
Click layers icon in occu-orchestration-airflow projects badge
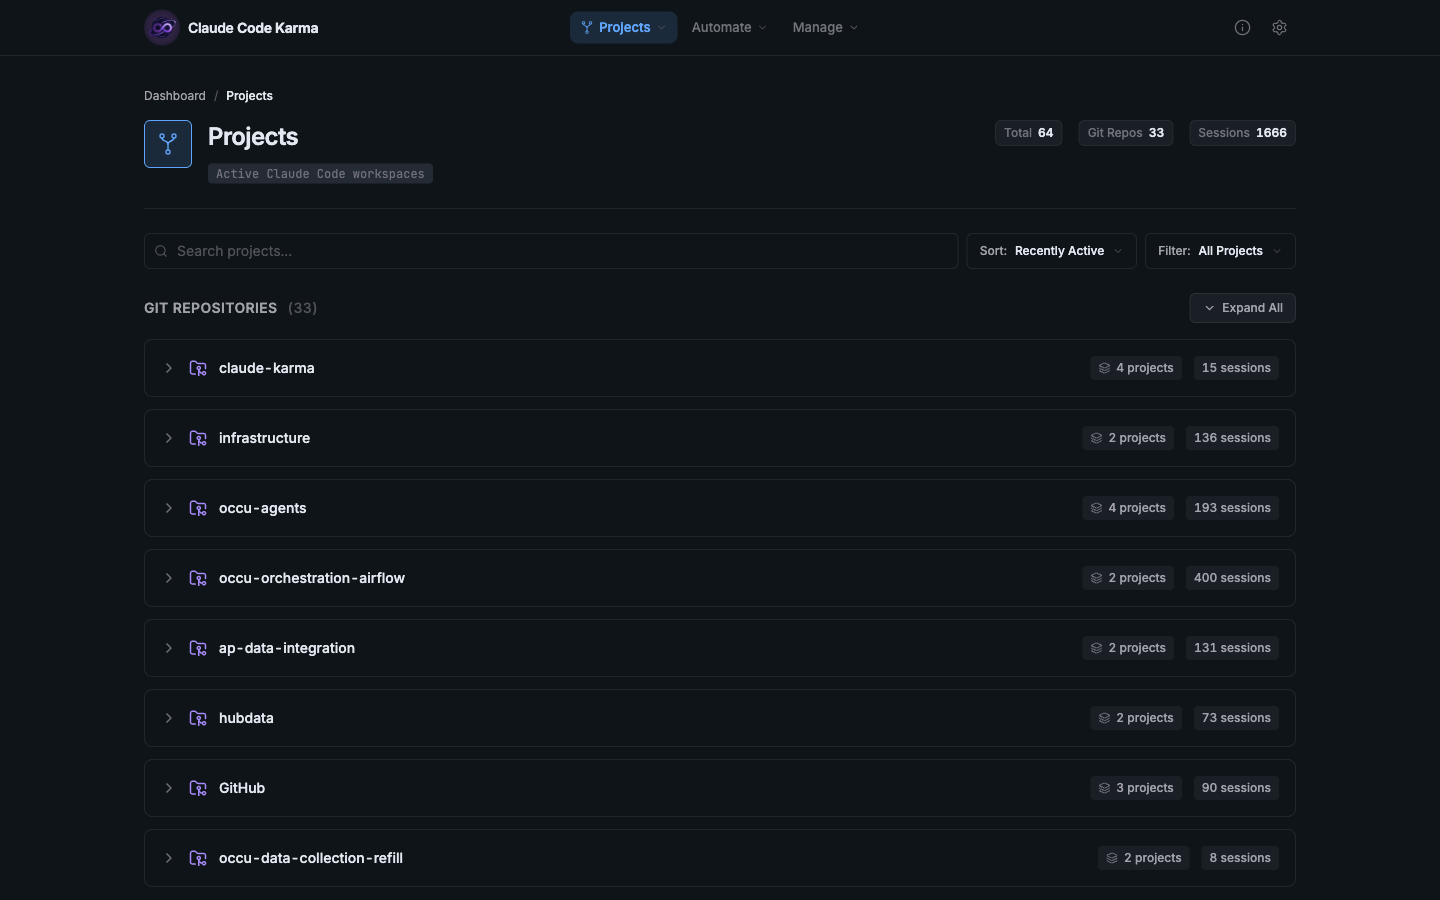(1096, 578)
